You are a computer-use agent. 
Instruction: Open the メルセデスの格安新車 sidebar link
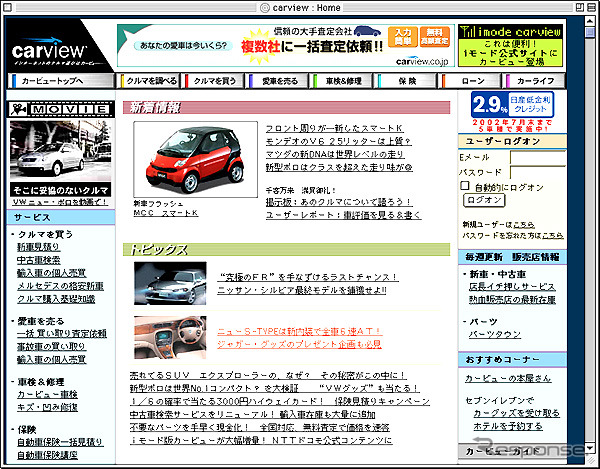pyautogui.click(x=60, y=286)
